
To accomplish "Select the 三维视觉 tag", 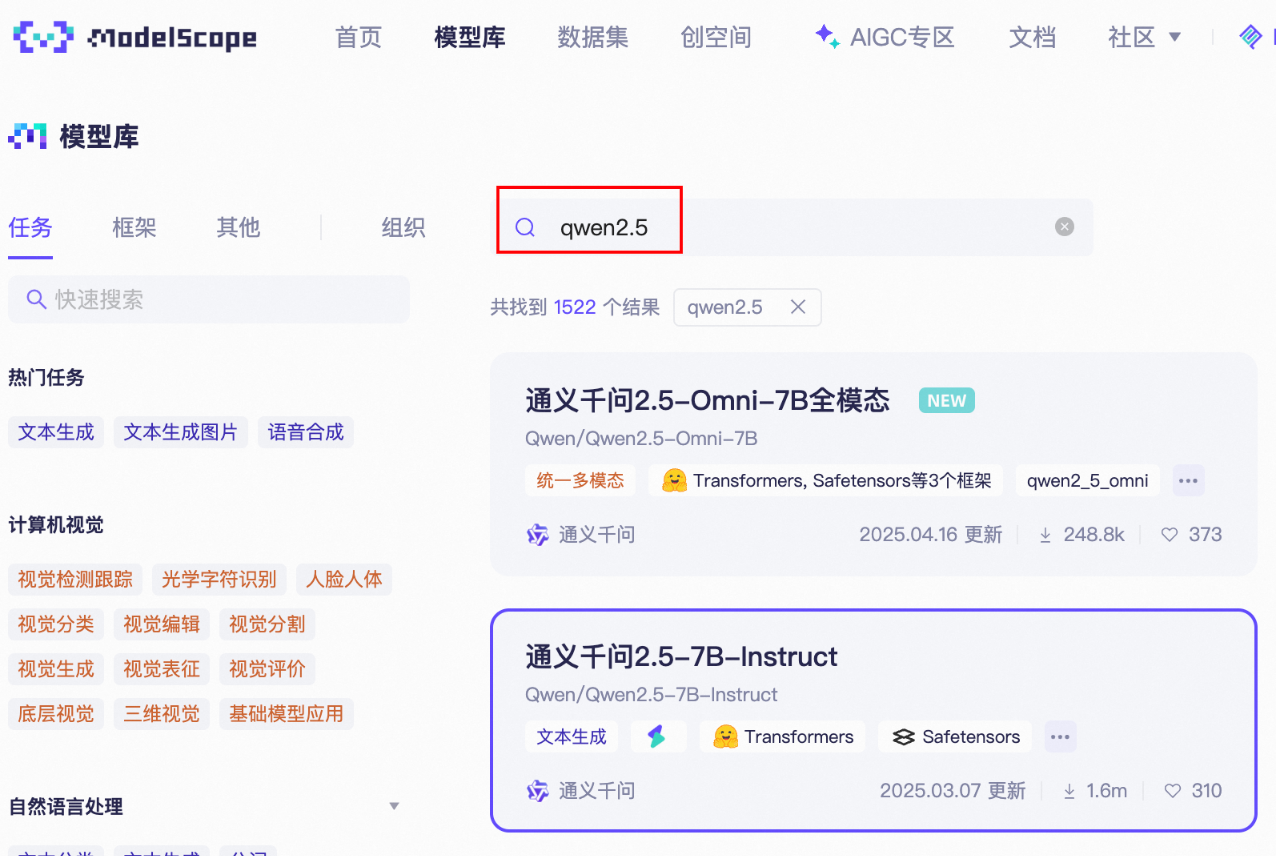I will tap(161, 714).
